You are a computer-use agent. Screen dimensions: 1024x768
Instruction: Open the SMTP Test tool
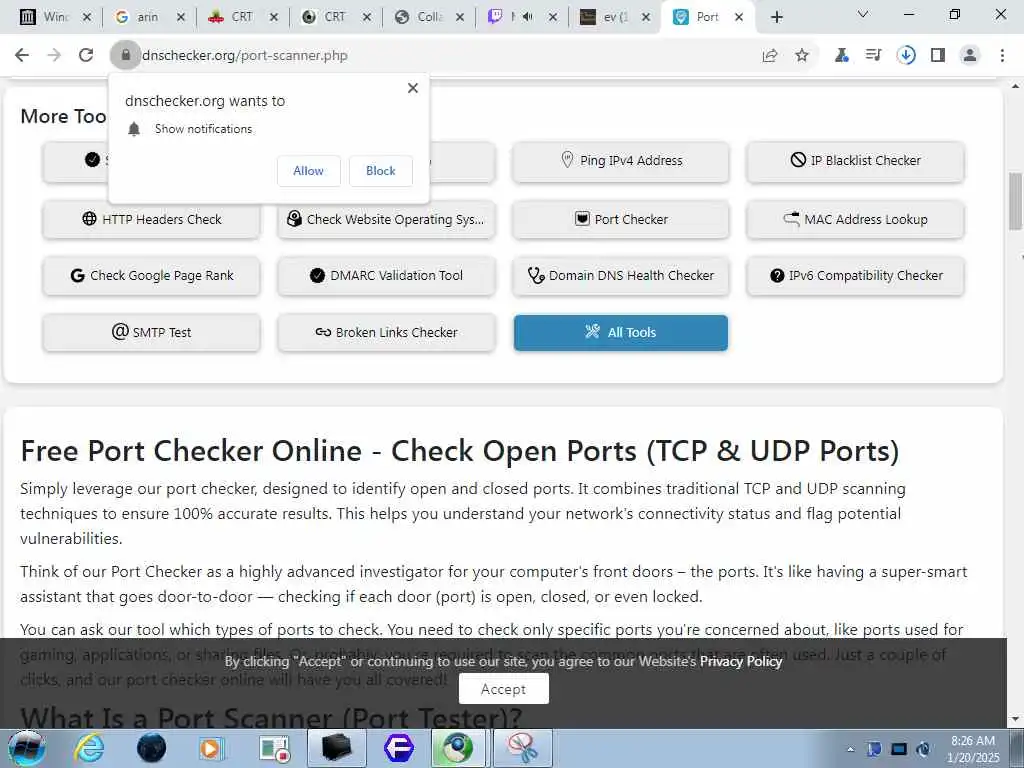(x=152, y=332)
